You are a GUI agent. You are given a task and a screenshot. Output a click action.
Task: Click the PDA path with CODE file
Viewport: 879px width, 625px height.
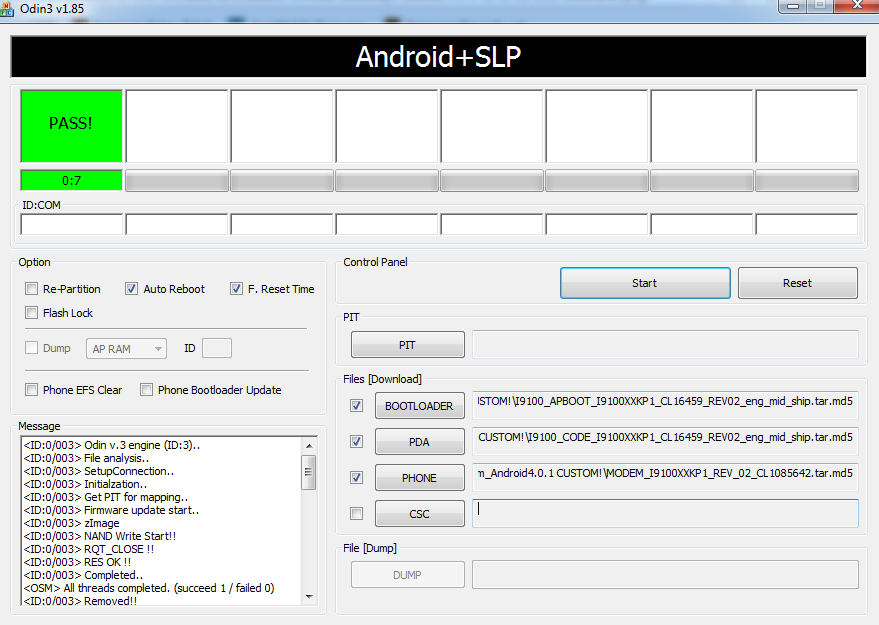pyautogui.click(x=665, y=441)
